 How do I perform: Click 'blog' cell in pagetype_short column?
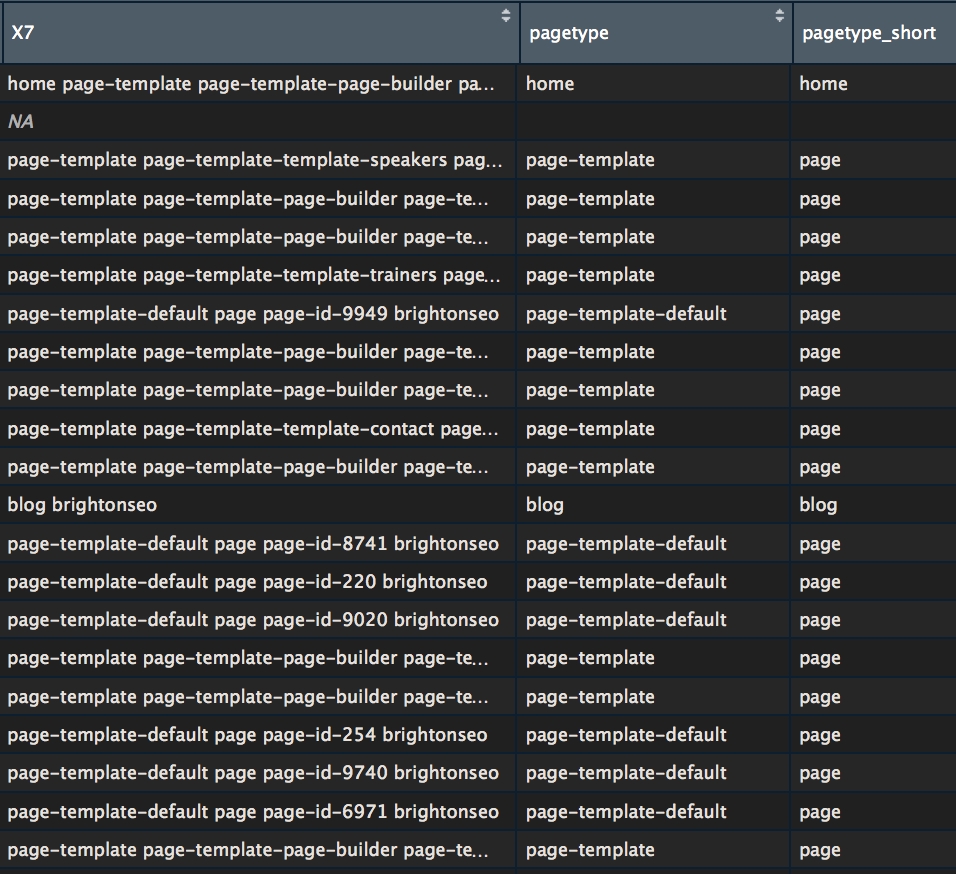click(x=818, y=505)
